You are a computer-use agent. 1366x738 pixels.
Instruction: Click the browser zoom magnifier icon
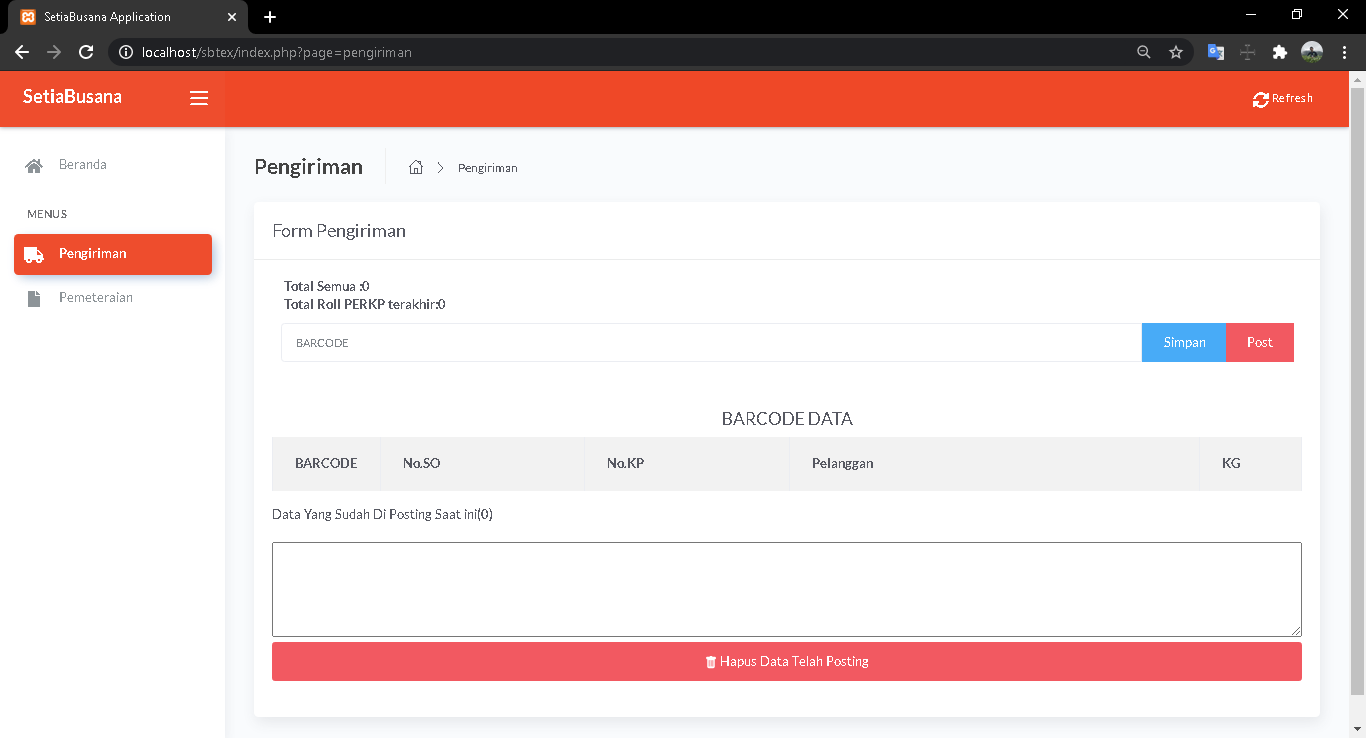pyautogui.click(x=1144, y=52)
